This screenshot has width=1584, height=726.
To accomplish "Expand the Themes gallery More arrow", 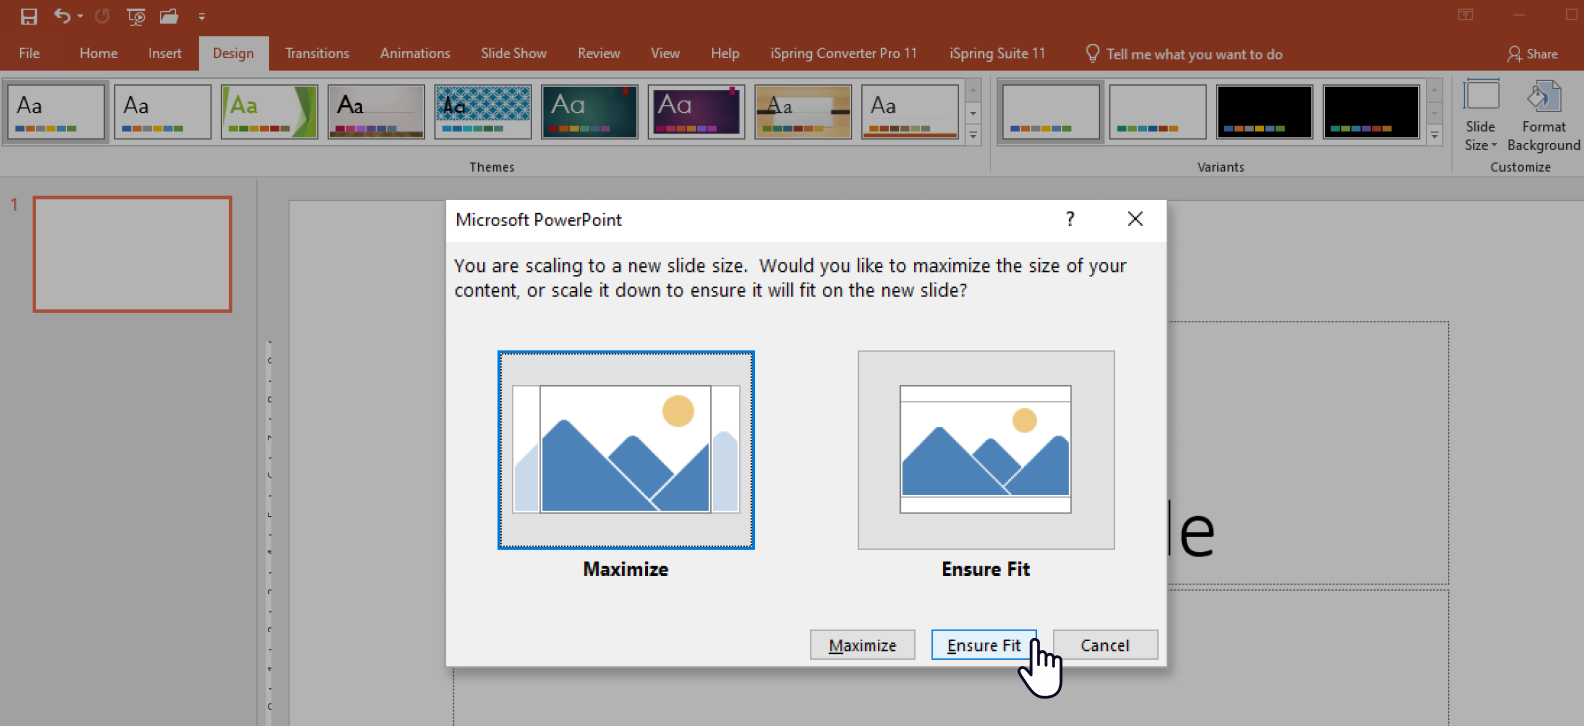I will click(973, 135).
